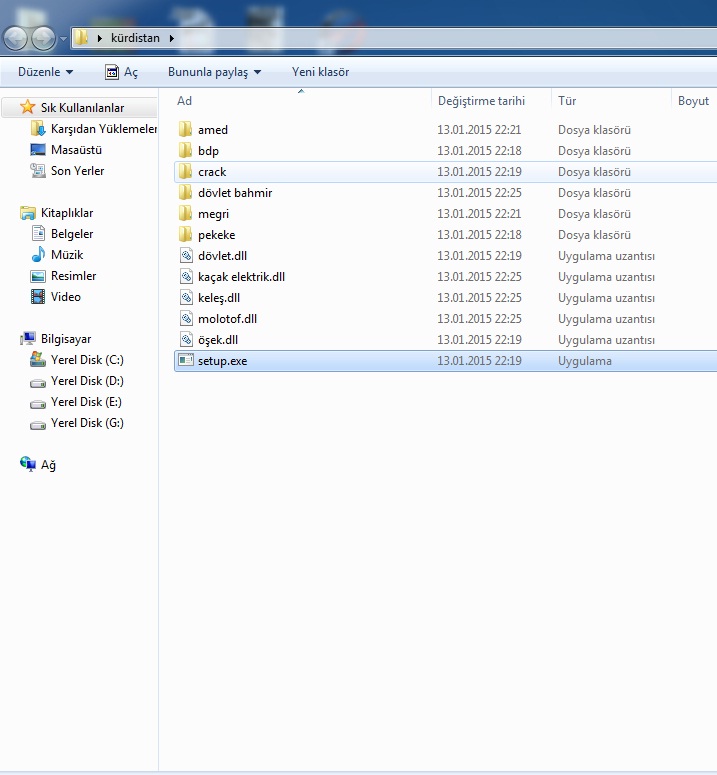Select Sık Kullanılanlar star icon

(27, 107)
